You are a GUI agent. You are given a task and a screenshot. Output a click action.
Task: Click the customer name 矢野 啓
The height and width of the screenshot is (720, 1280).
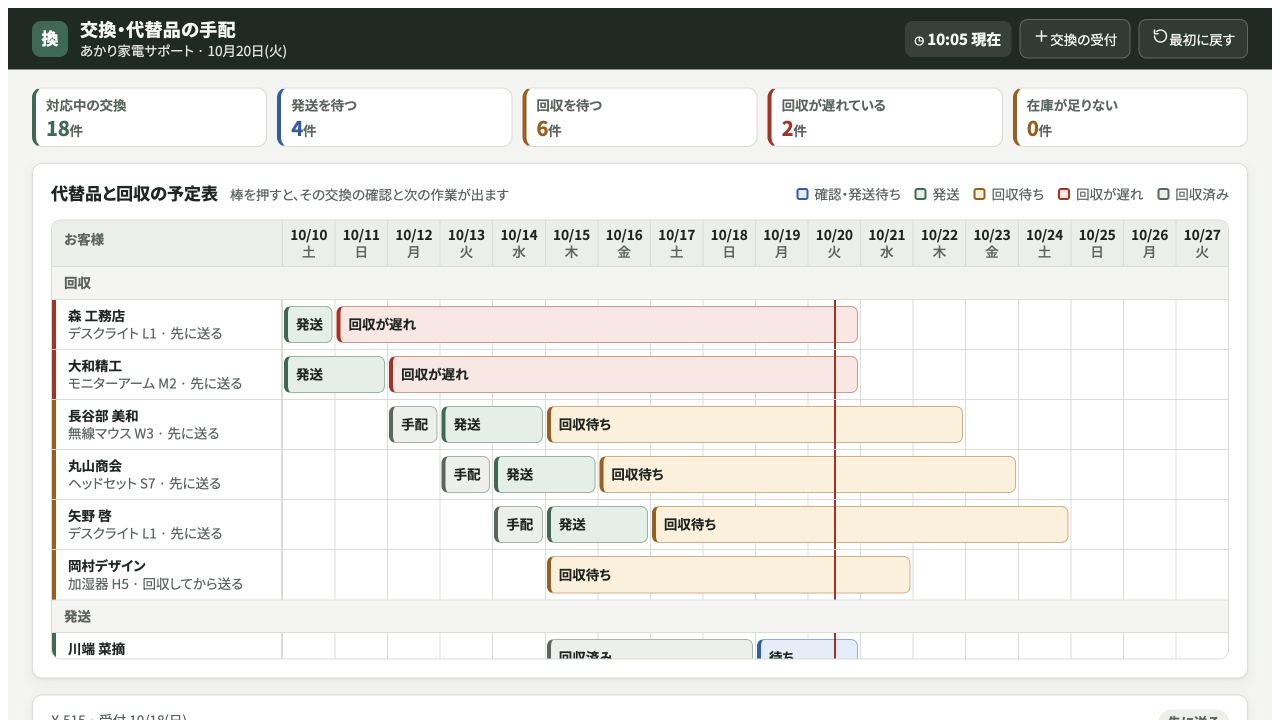coord(89,516)
